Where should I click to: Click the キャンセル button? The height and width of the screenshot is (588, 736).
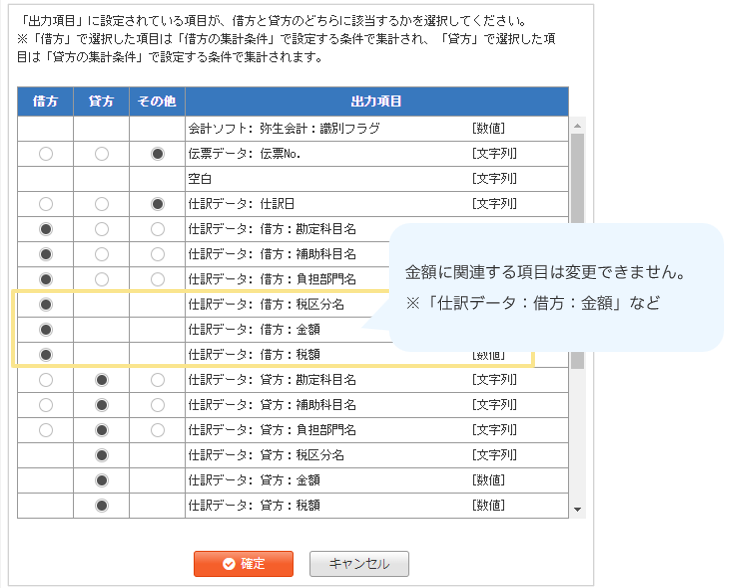[x=359, y=564]
